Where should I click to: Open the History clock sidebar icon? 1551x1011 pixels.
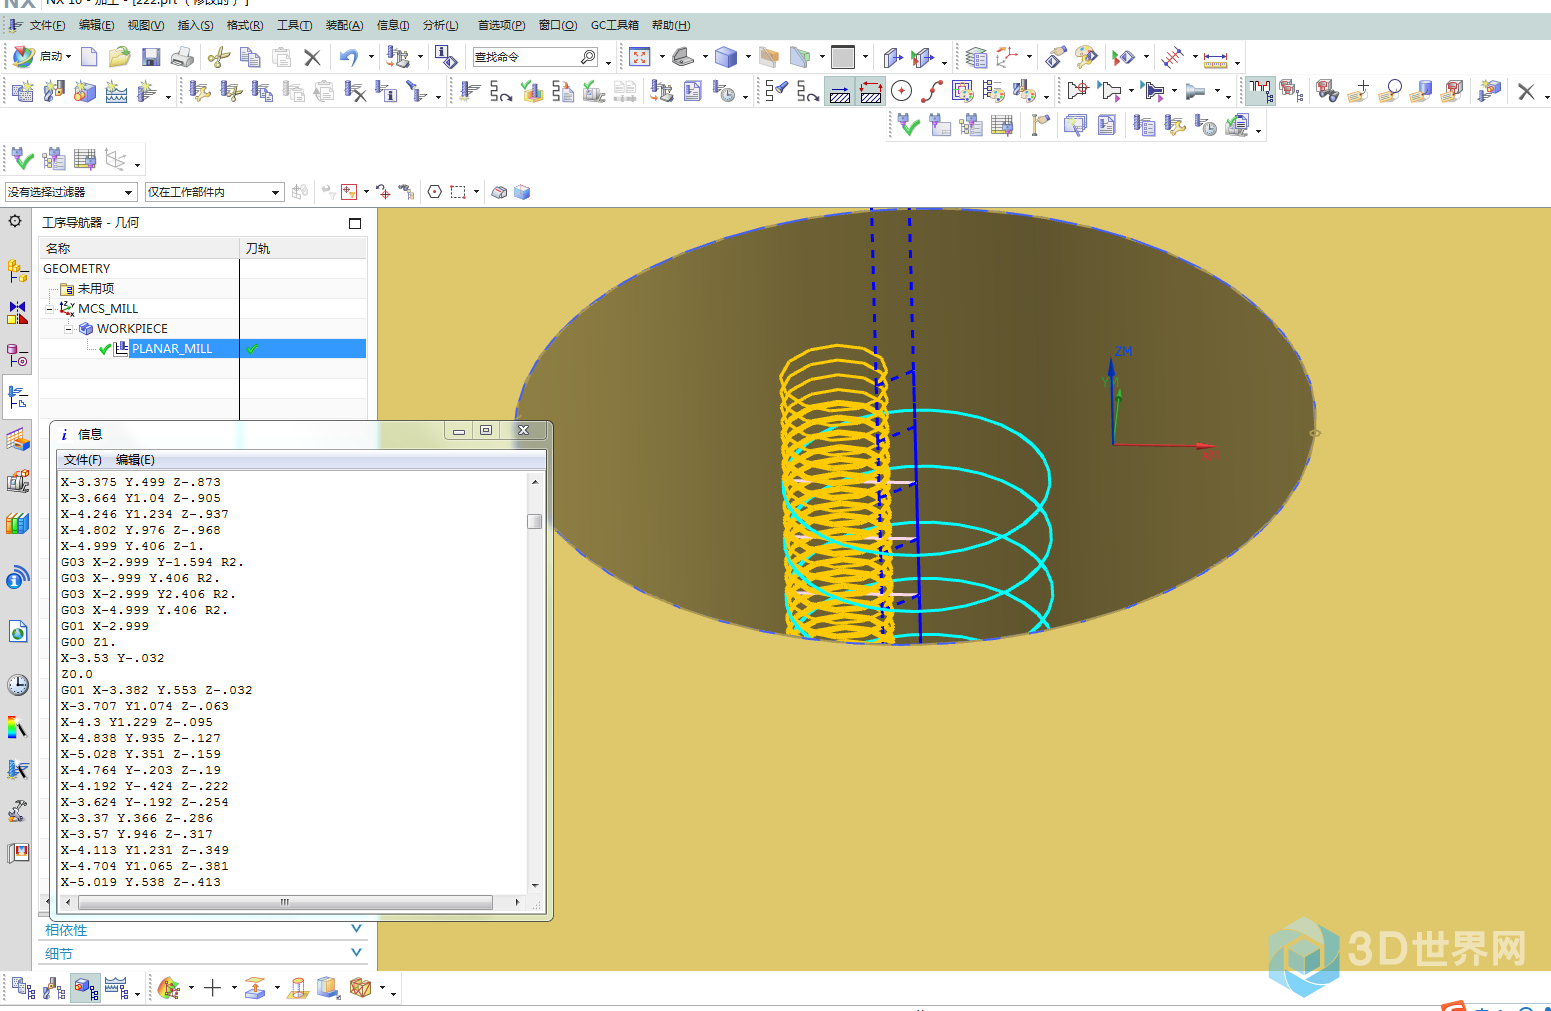(17, 685)
